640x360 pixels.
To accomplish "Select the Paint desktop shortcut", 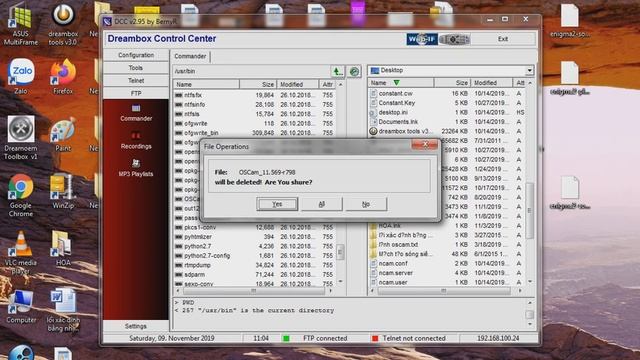I will pyautogui.click(x=63, y=134).
